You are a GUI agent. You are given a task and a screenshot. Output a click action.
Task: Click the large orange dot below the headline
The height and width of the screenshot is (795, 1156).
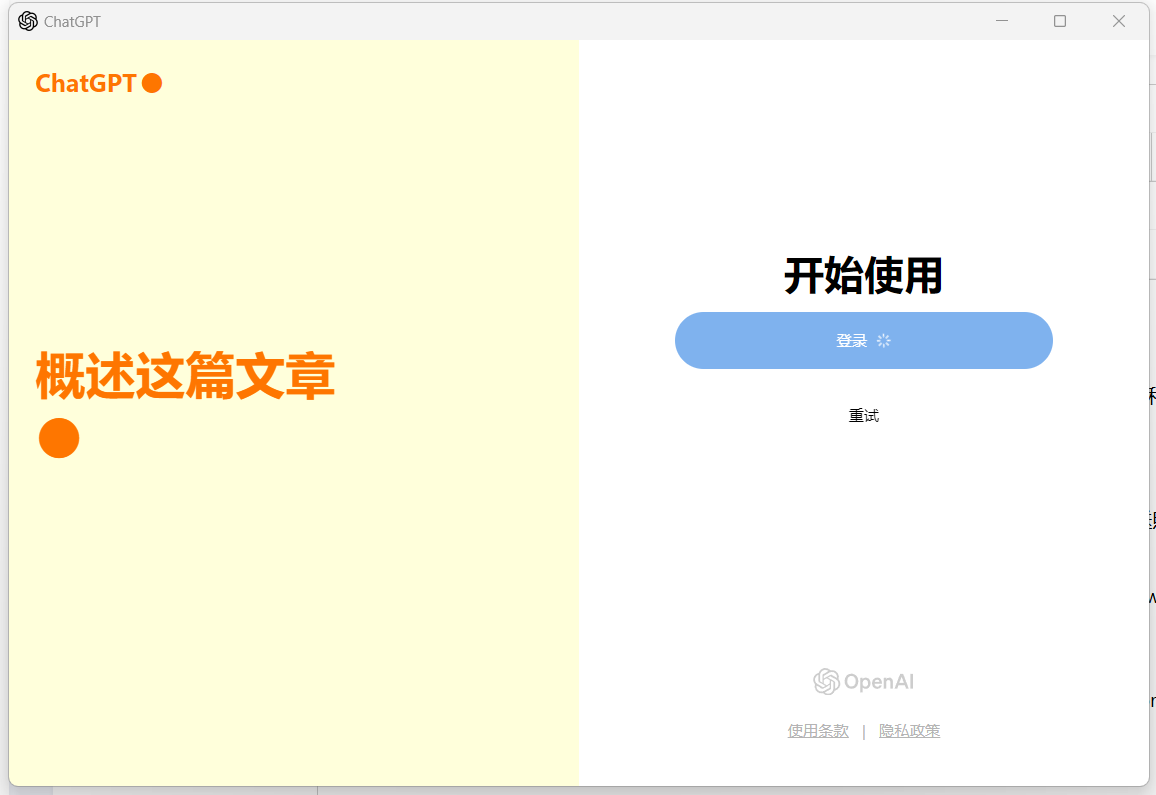[59, 438]
